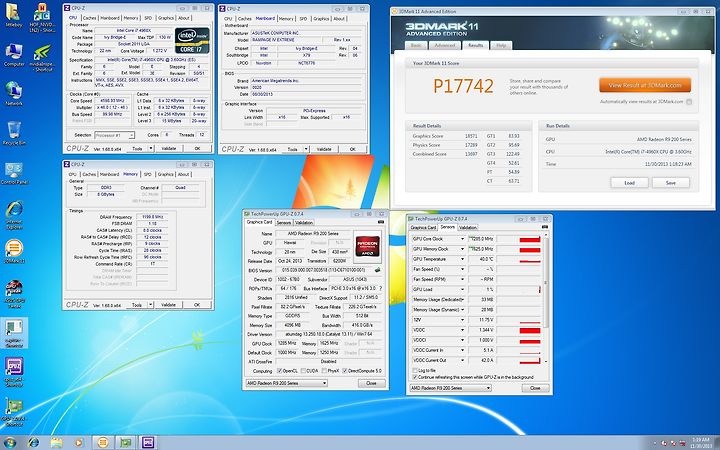Launch the 3DMark 11 desktop shortcut
720x450 pixels.
click(14, 252)
